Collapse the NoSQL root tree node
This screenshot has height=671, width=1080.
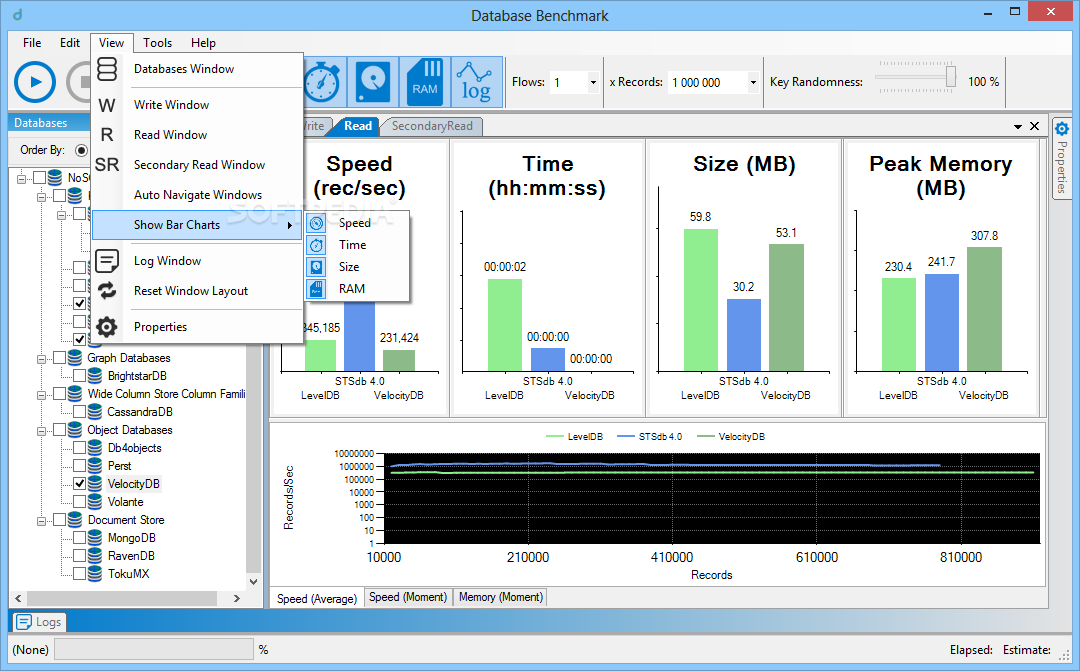(x=21, y=178)
